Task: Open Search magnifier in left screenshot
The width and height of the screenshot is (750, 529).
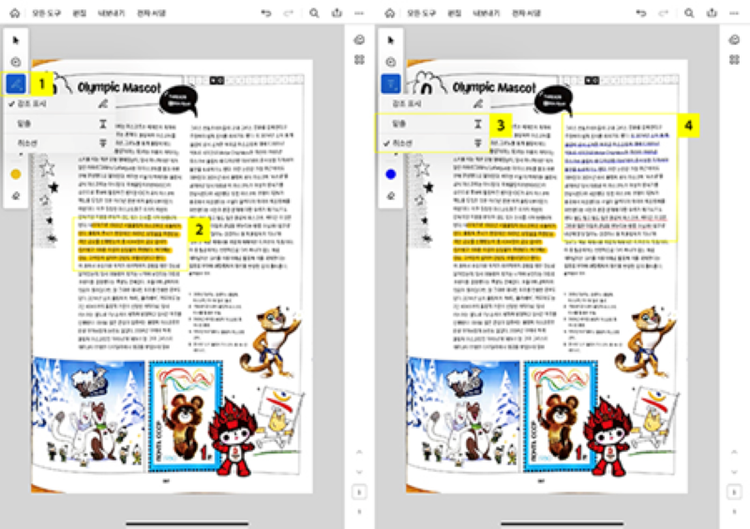Action: (x=314, y=13)
